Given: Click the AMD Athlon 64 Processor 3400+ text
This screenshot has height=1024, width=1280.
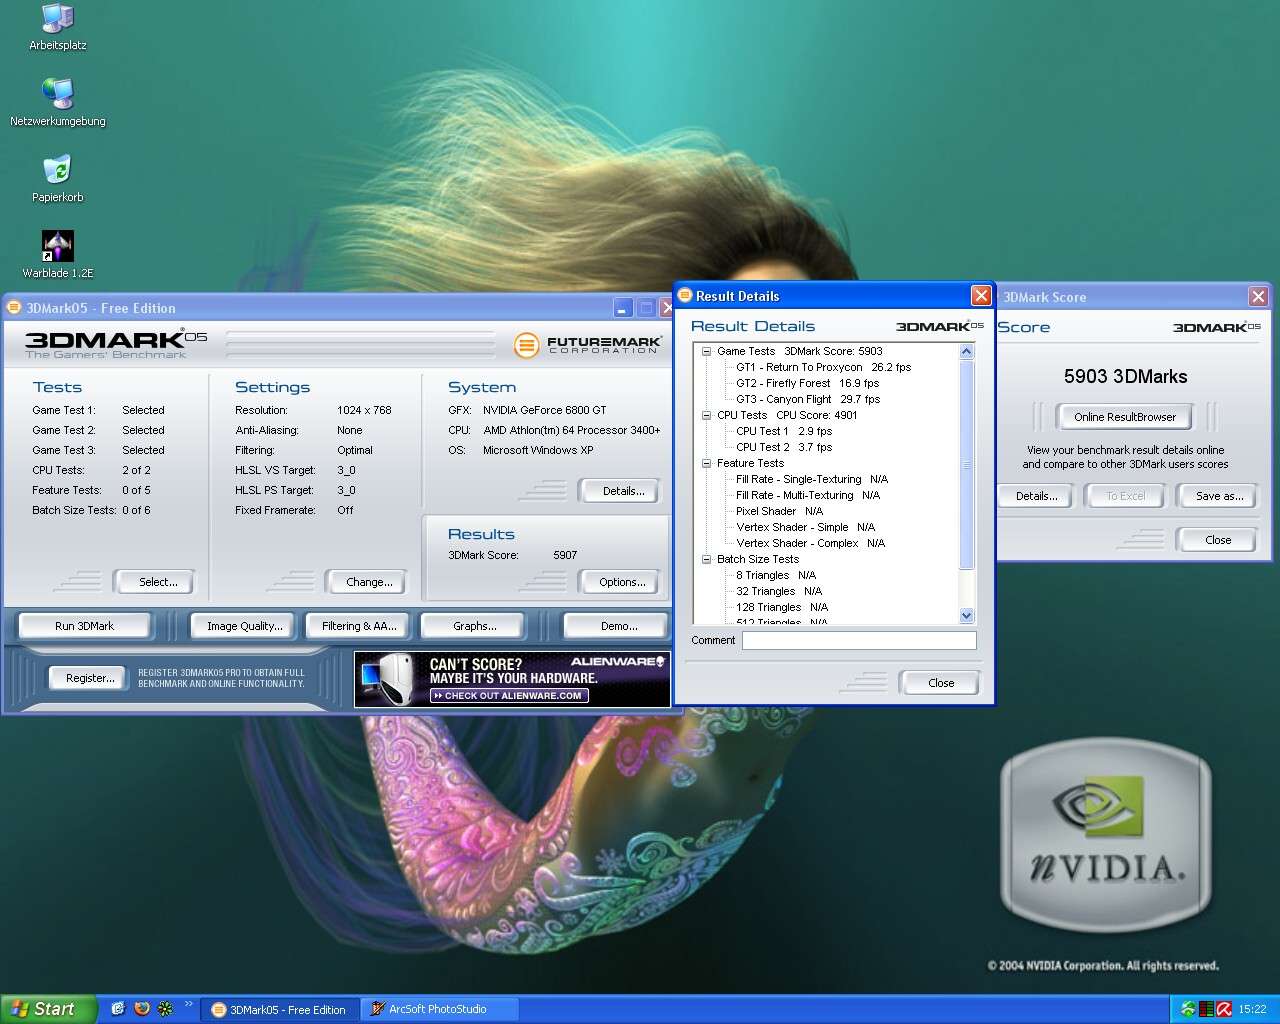Looking at the screenshot, I should tap(572, 430).
